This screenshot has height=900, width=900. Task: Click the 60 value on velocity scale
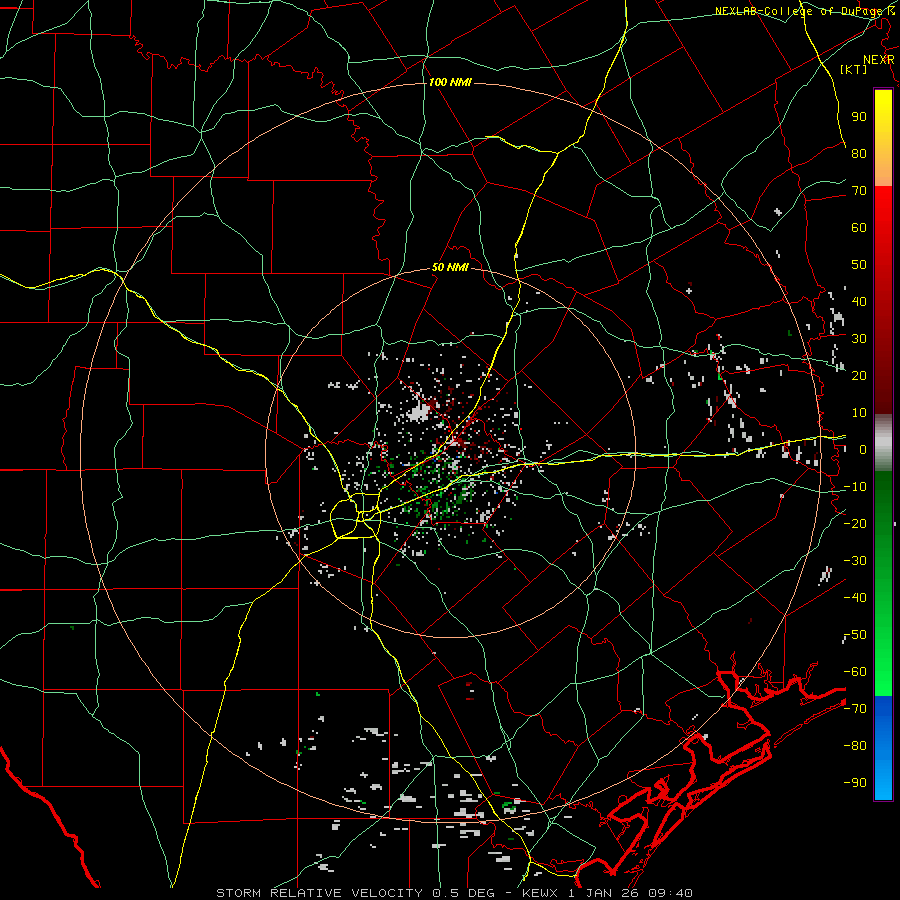point(859,227)
